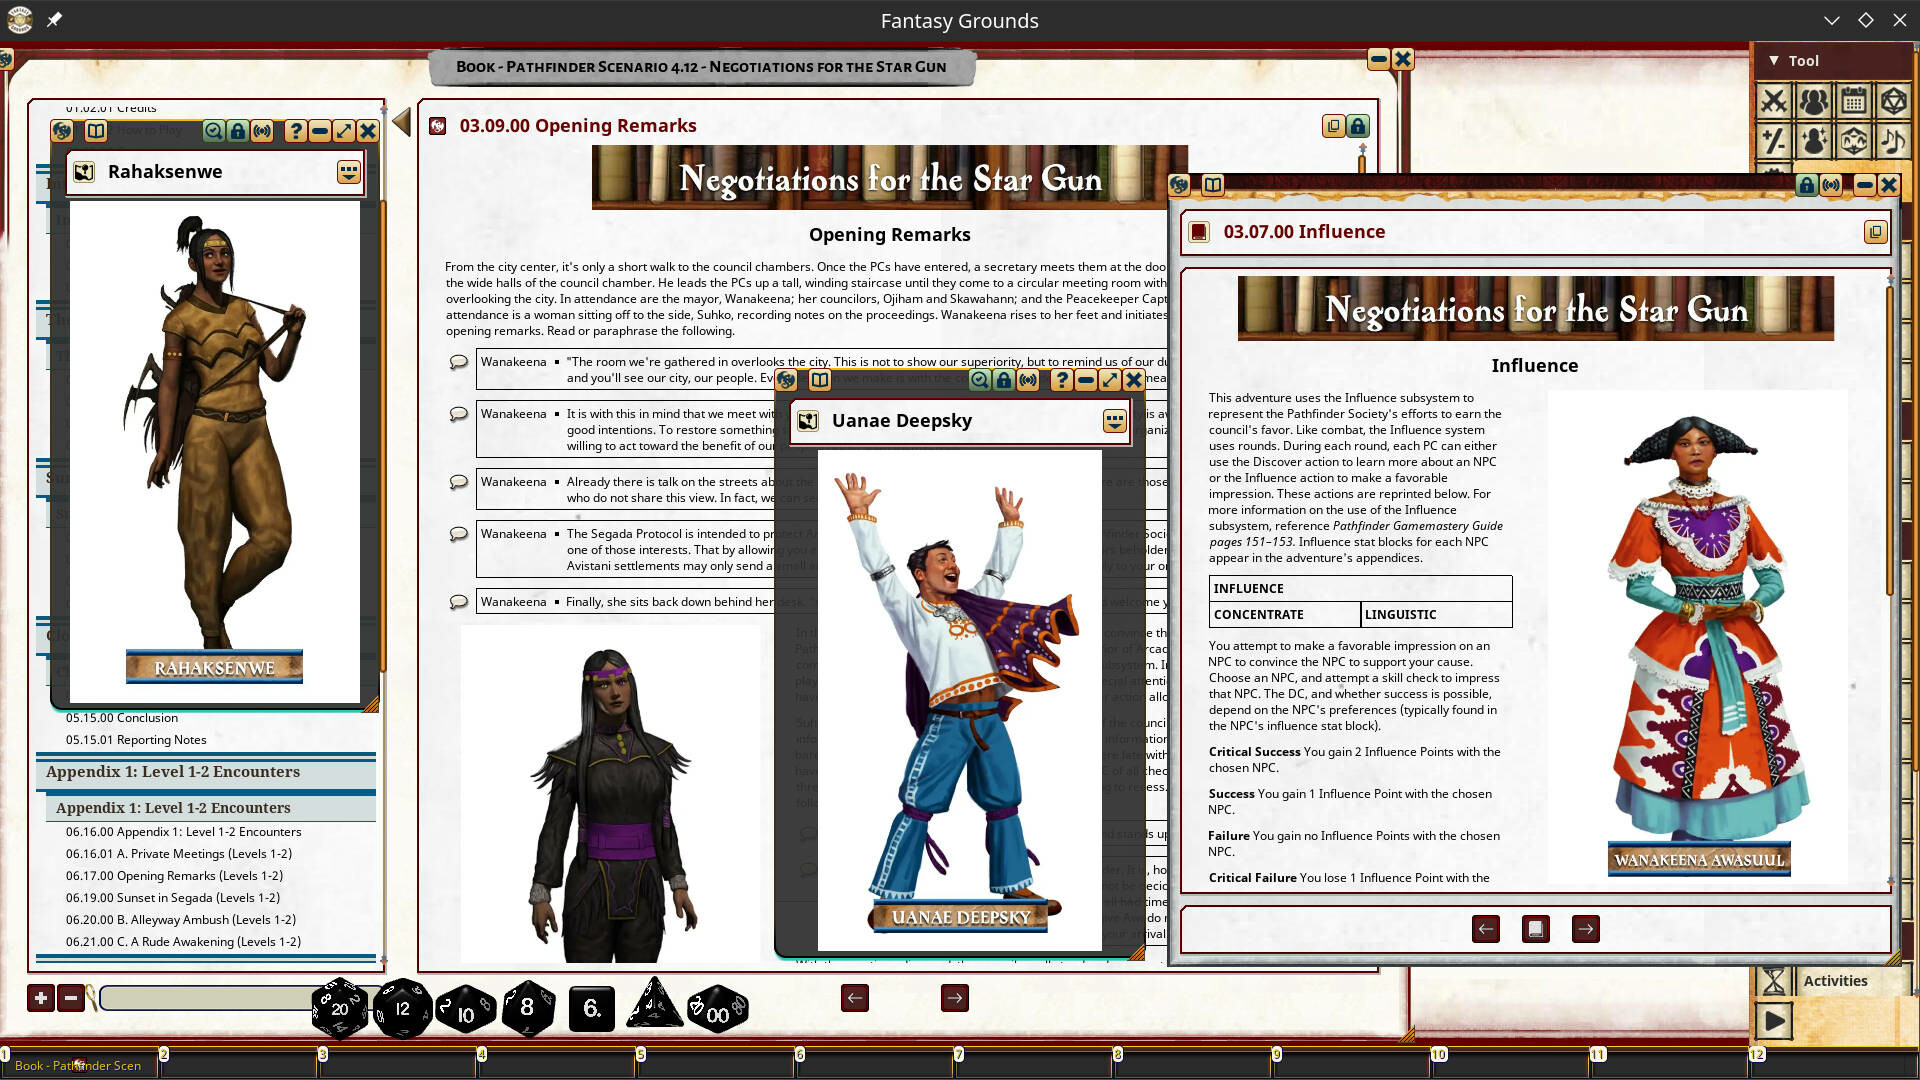Switch to the Activities tab
The width and height of the screenshot is (1920, 1080).
tap(1836, 981)
